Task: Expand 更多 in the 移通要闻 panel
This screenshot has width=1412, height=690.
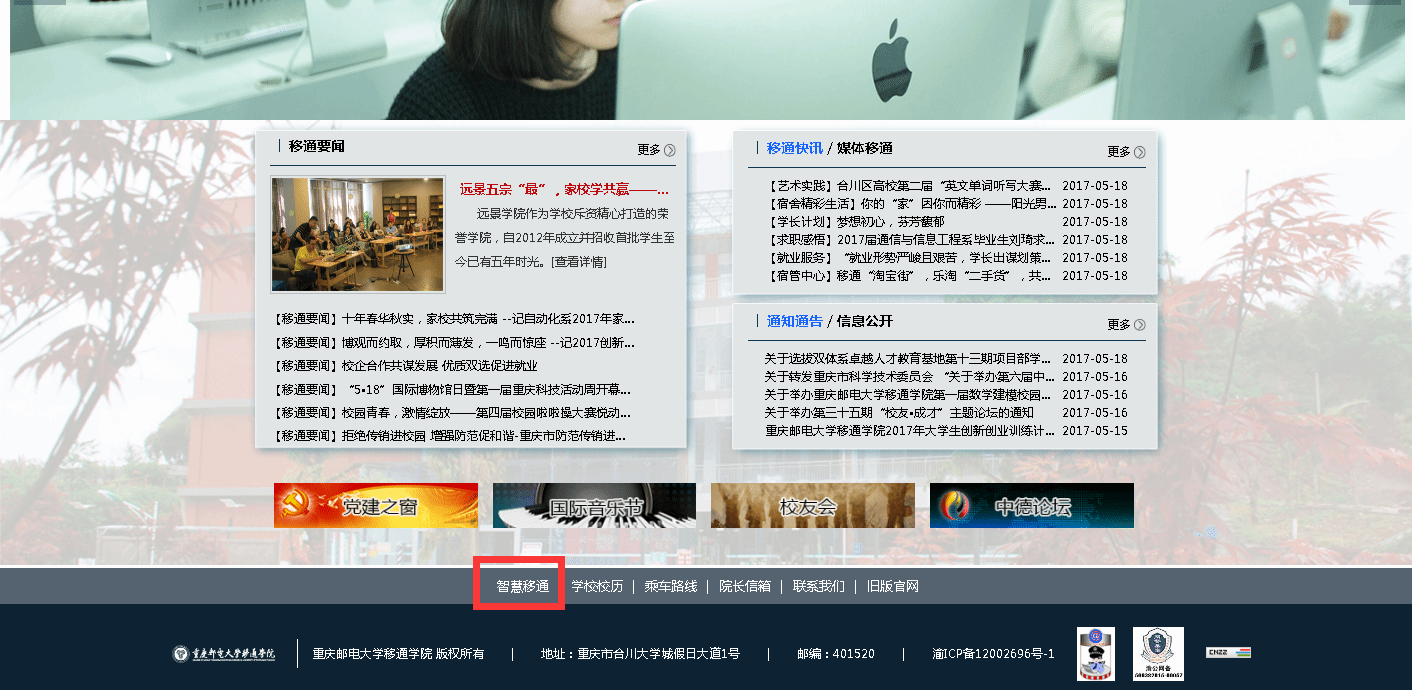Action: [656, 150]
